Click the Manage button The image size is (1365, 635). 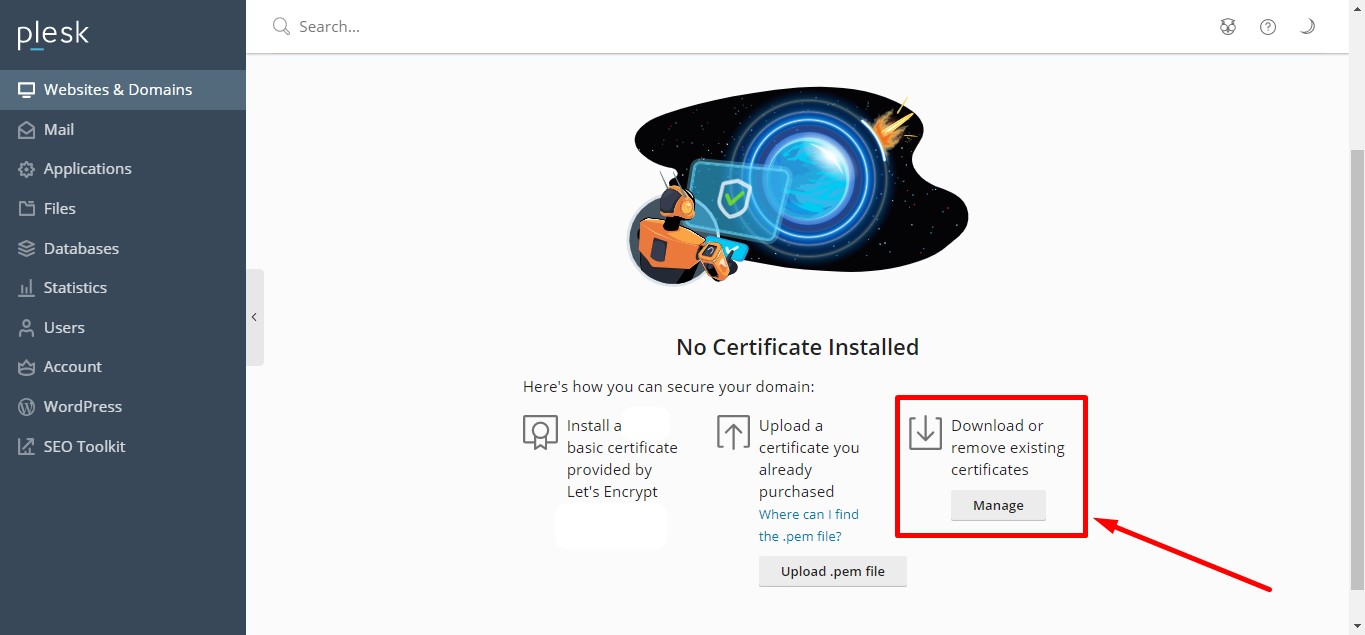pyautogui.click(x=998, y=505)
